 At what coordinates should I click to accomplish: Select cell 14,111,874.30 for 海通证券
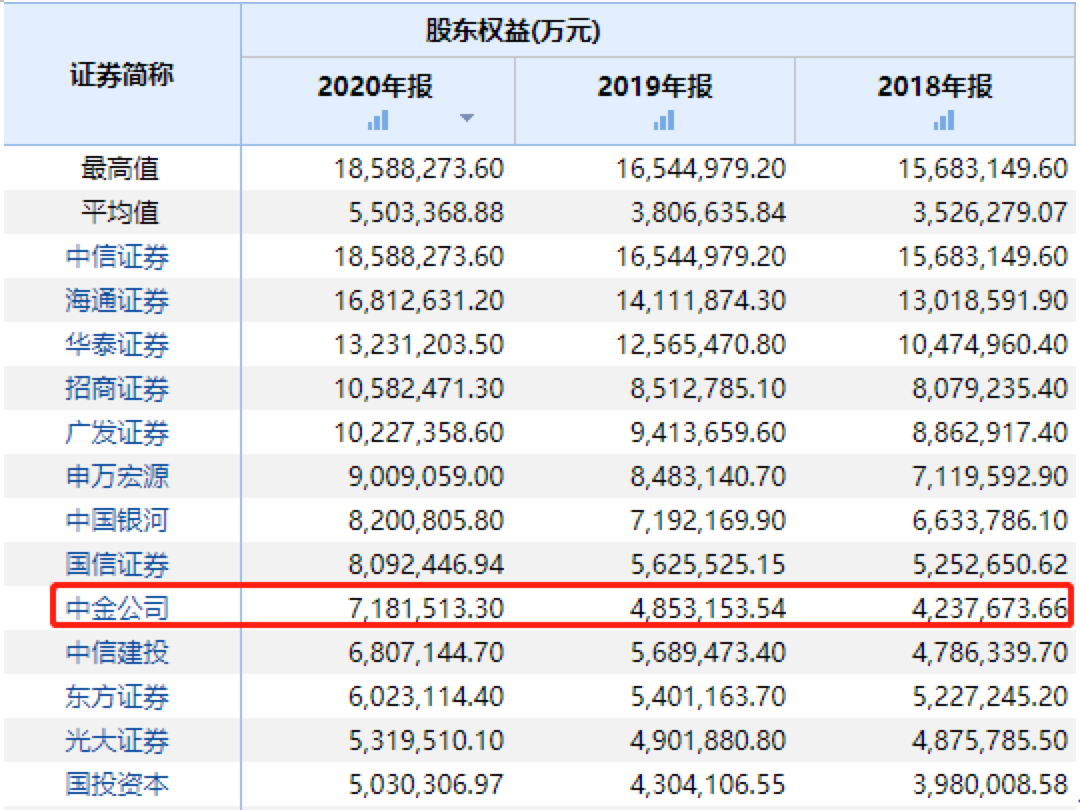[x=701, y=301]
